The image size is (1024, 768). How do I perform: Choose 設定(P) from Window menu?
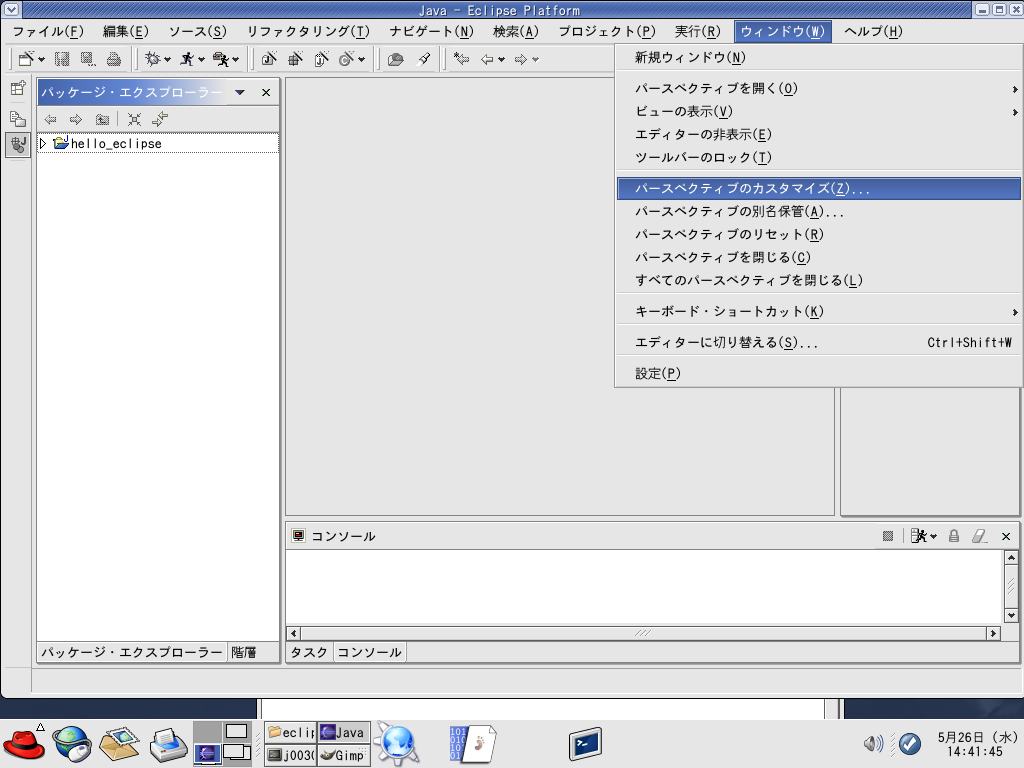pyautogui.click(x=818, y=374)
